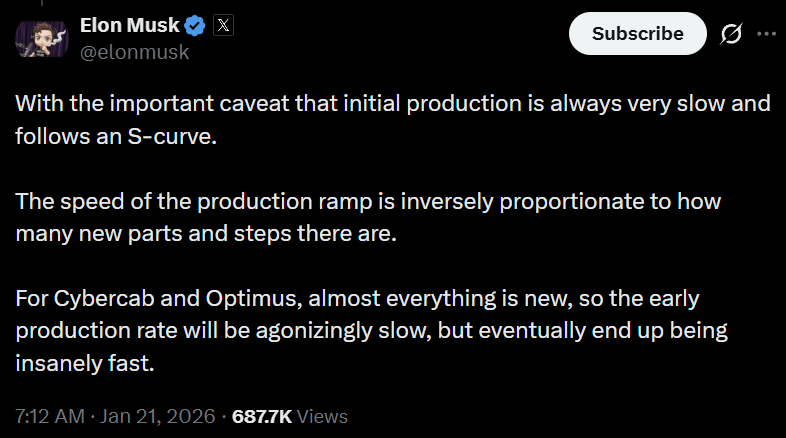Click the 687.7K view count number
786x438 pixels.
click(263, 415)
